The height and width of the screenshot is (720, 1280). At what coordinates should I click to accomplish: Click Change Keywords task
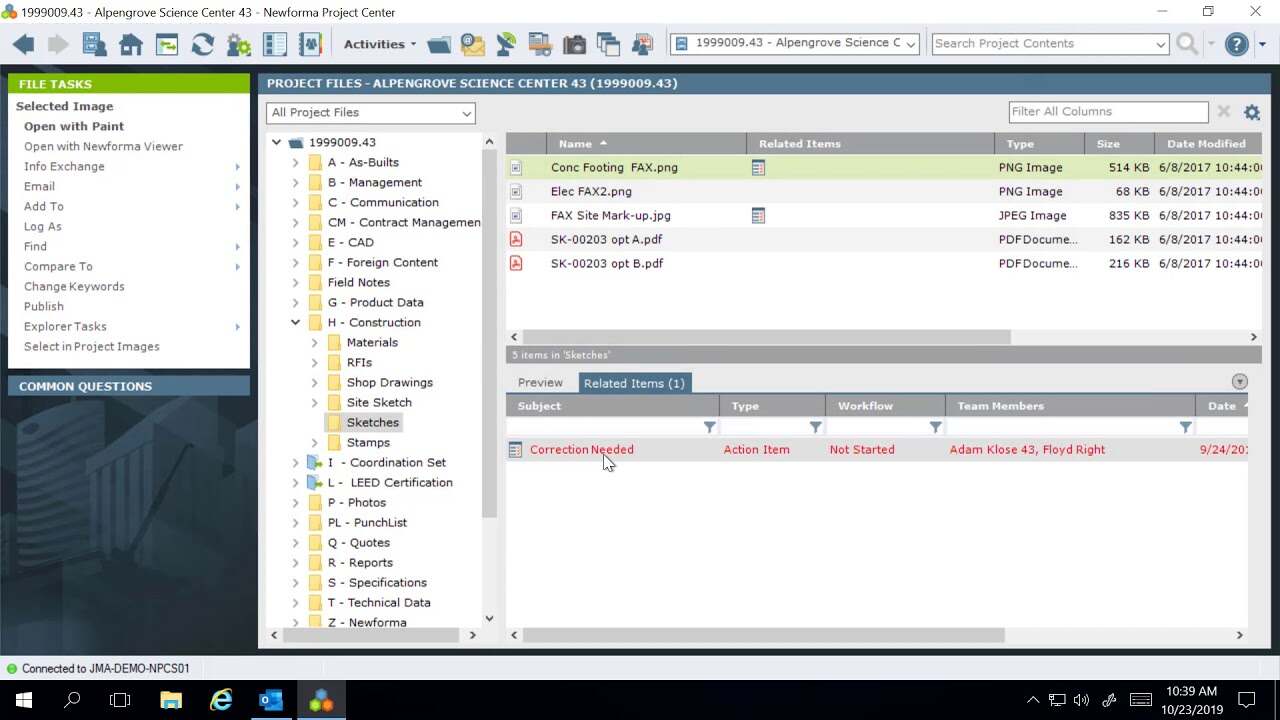(x=74, y=286)
